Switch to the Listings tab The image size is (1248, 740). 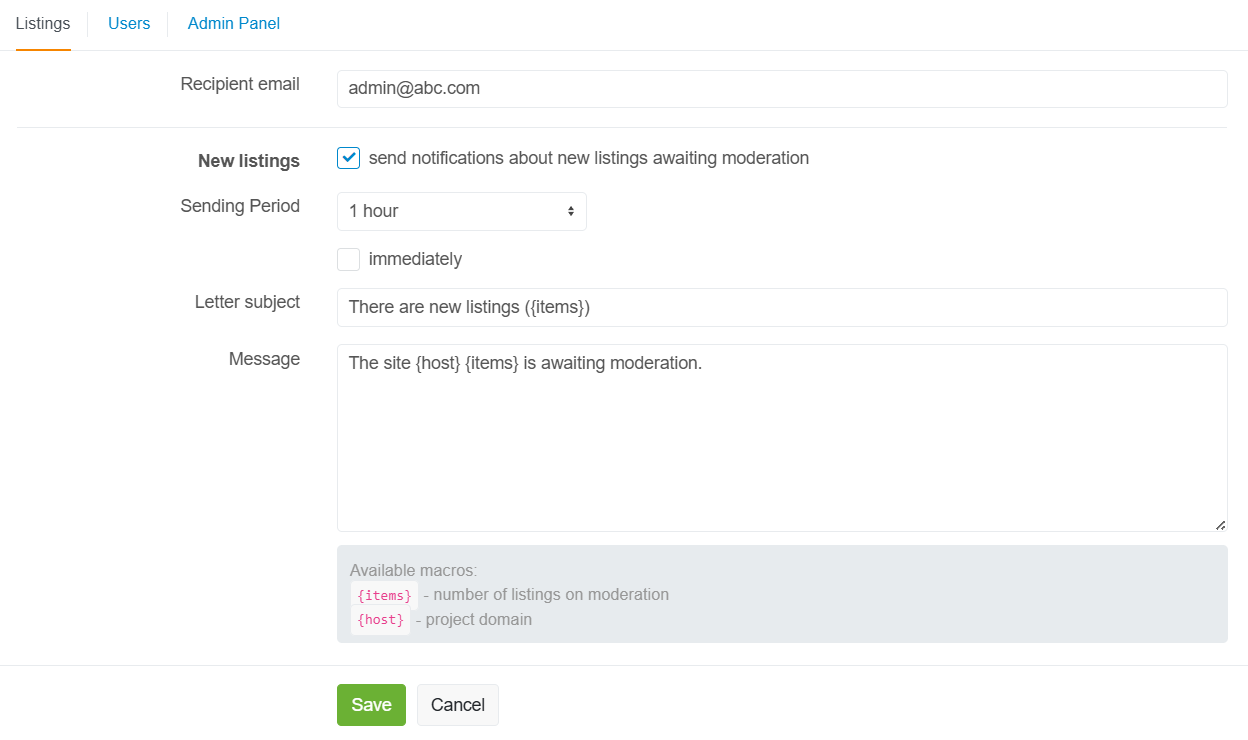(43, 23)
